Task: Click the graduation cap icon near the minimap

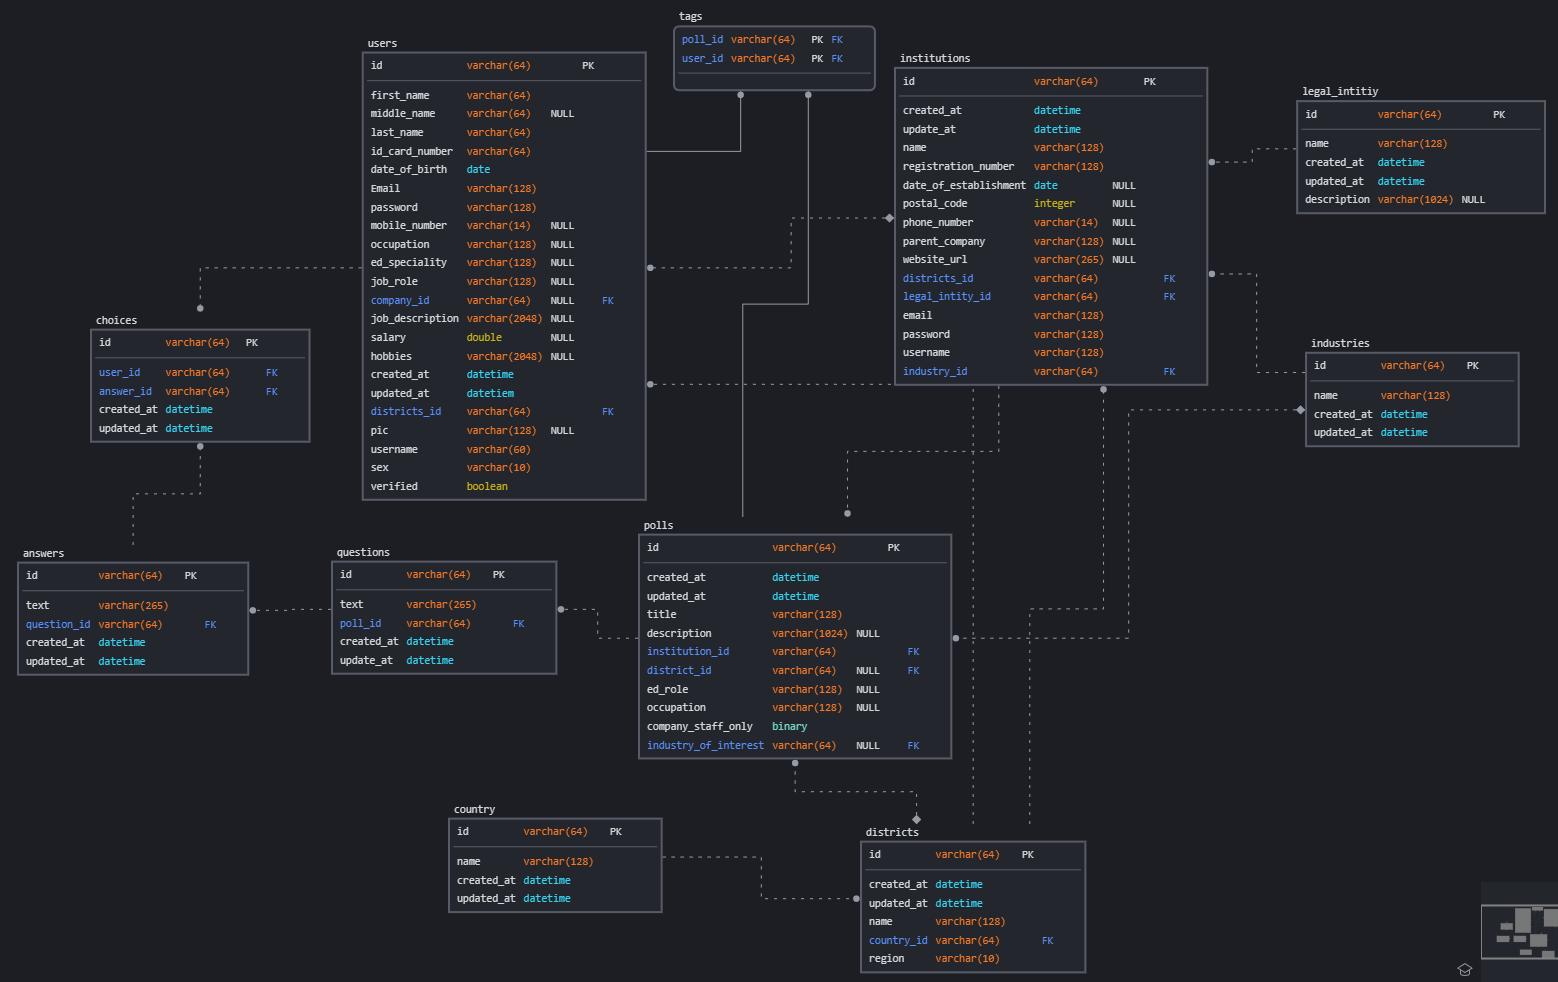Action: 1465,969
